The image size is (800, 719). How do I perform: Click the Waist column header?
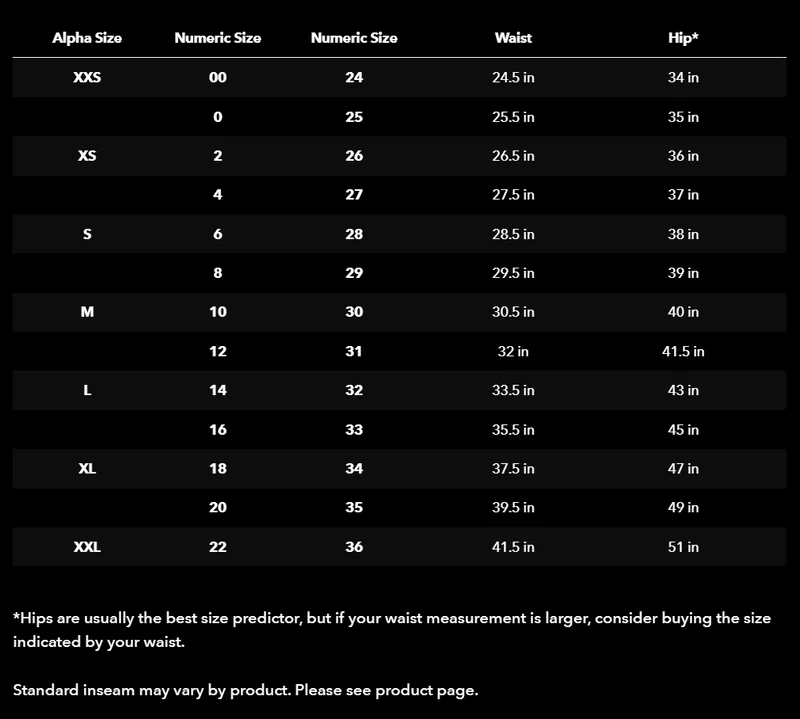513,38
